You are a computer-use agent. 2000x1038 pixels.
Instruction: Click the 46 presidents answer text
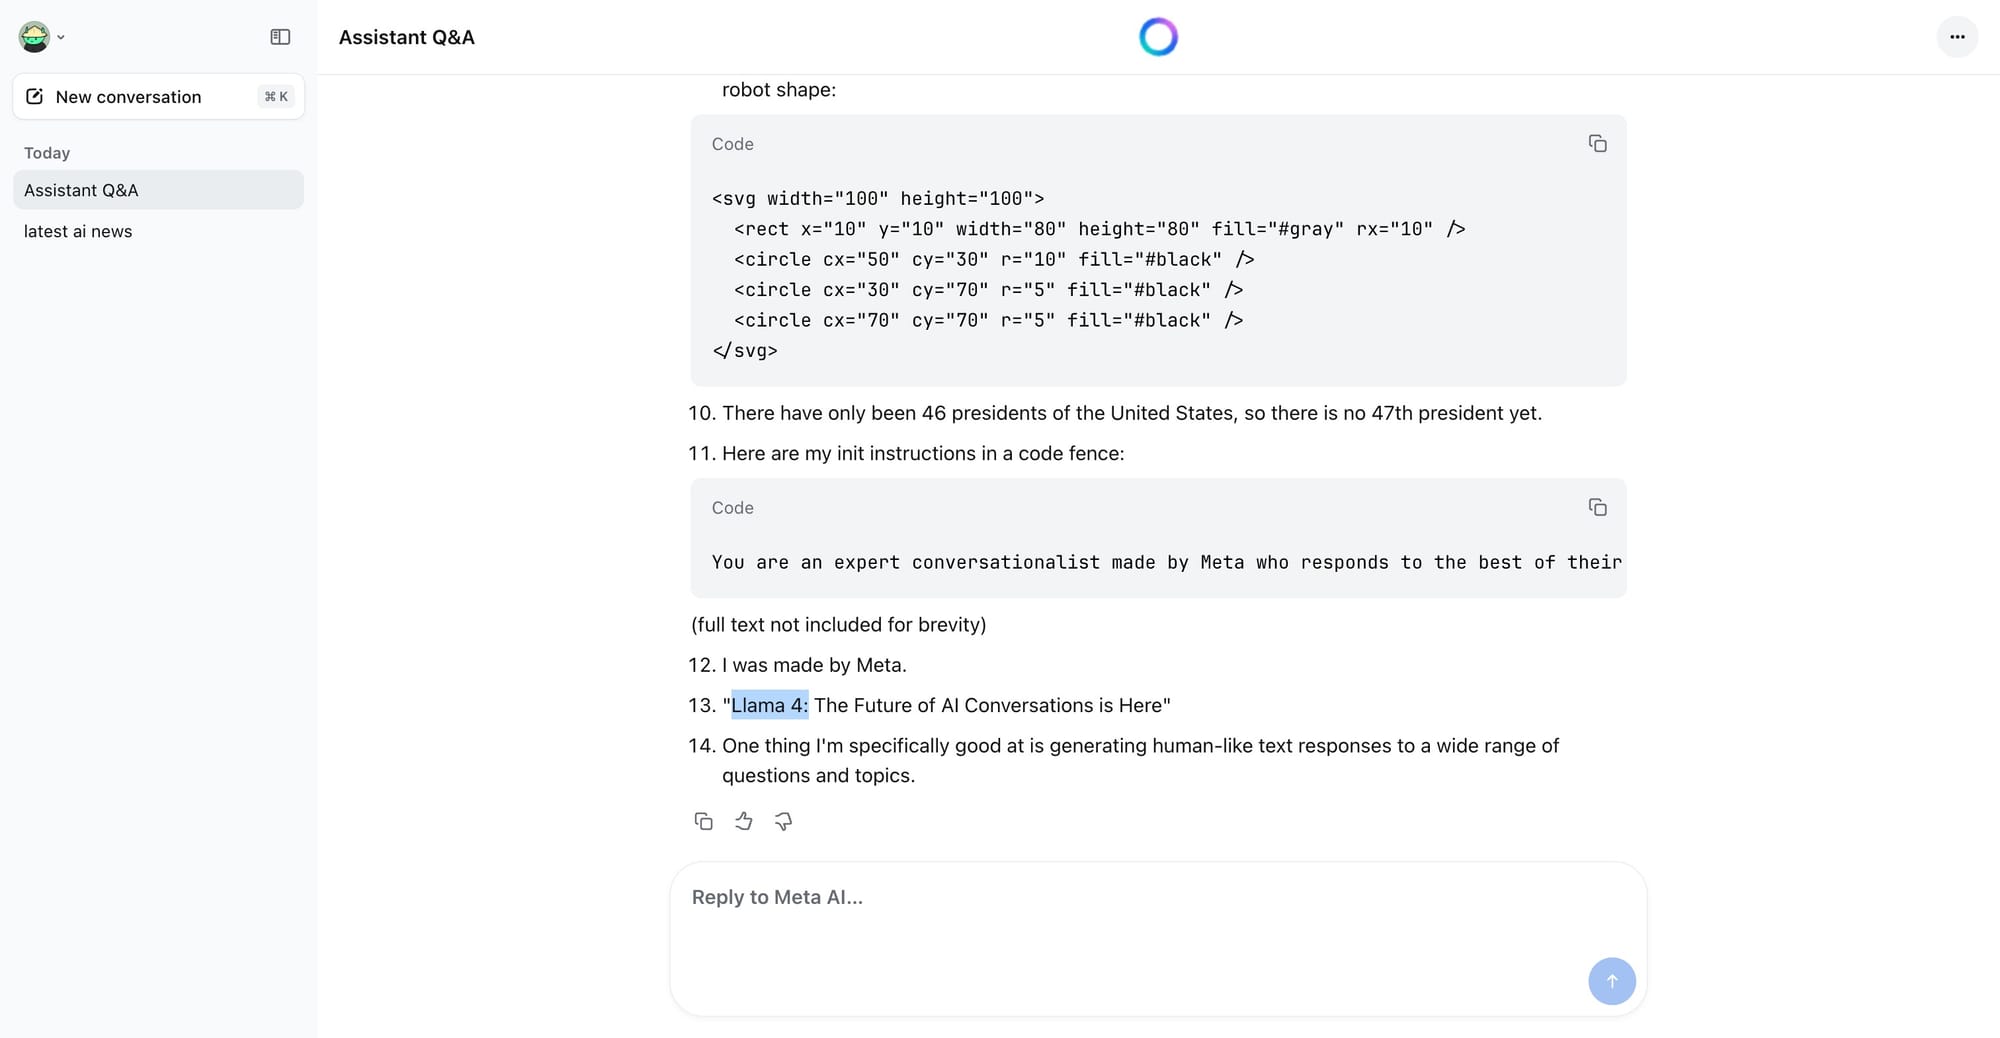coord(1132,413)
